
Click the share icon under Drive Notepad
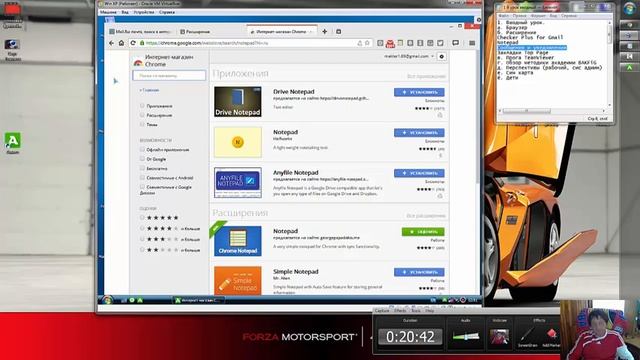[x=440, y=116]
